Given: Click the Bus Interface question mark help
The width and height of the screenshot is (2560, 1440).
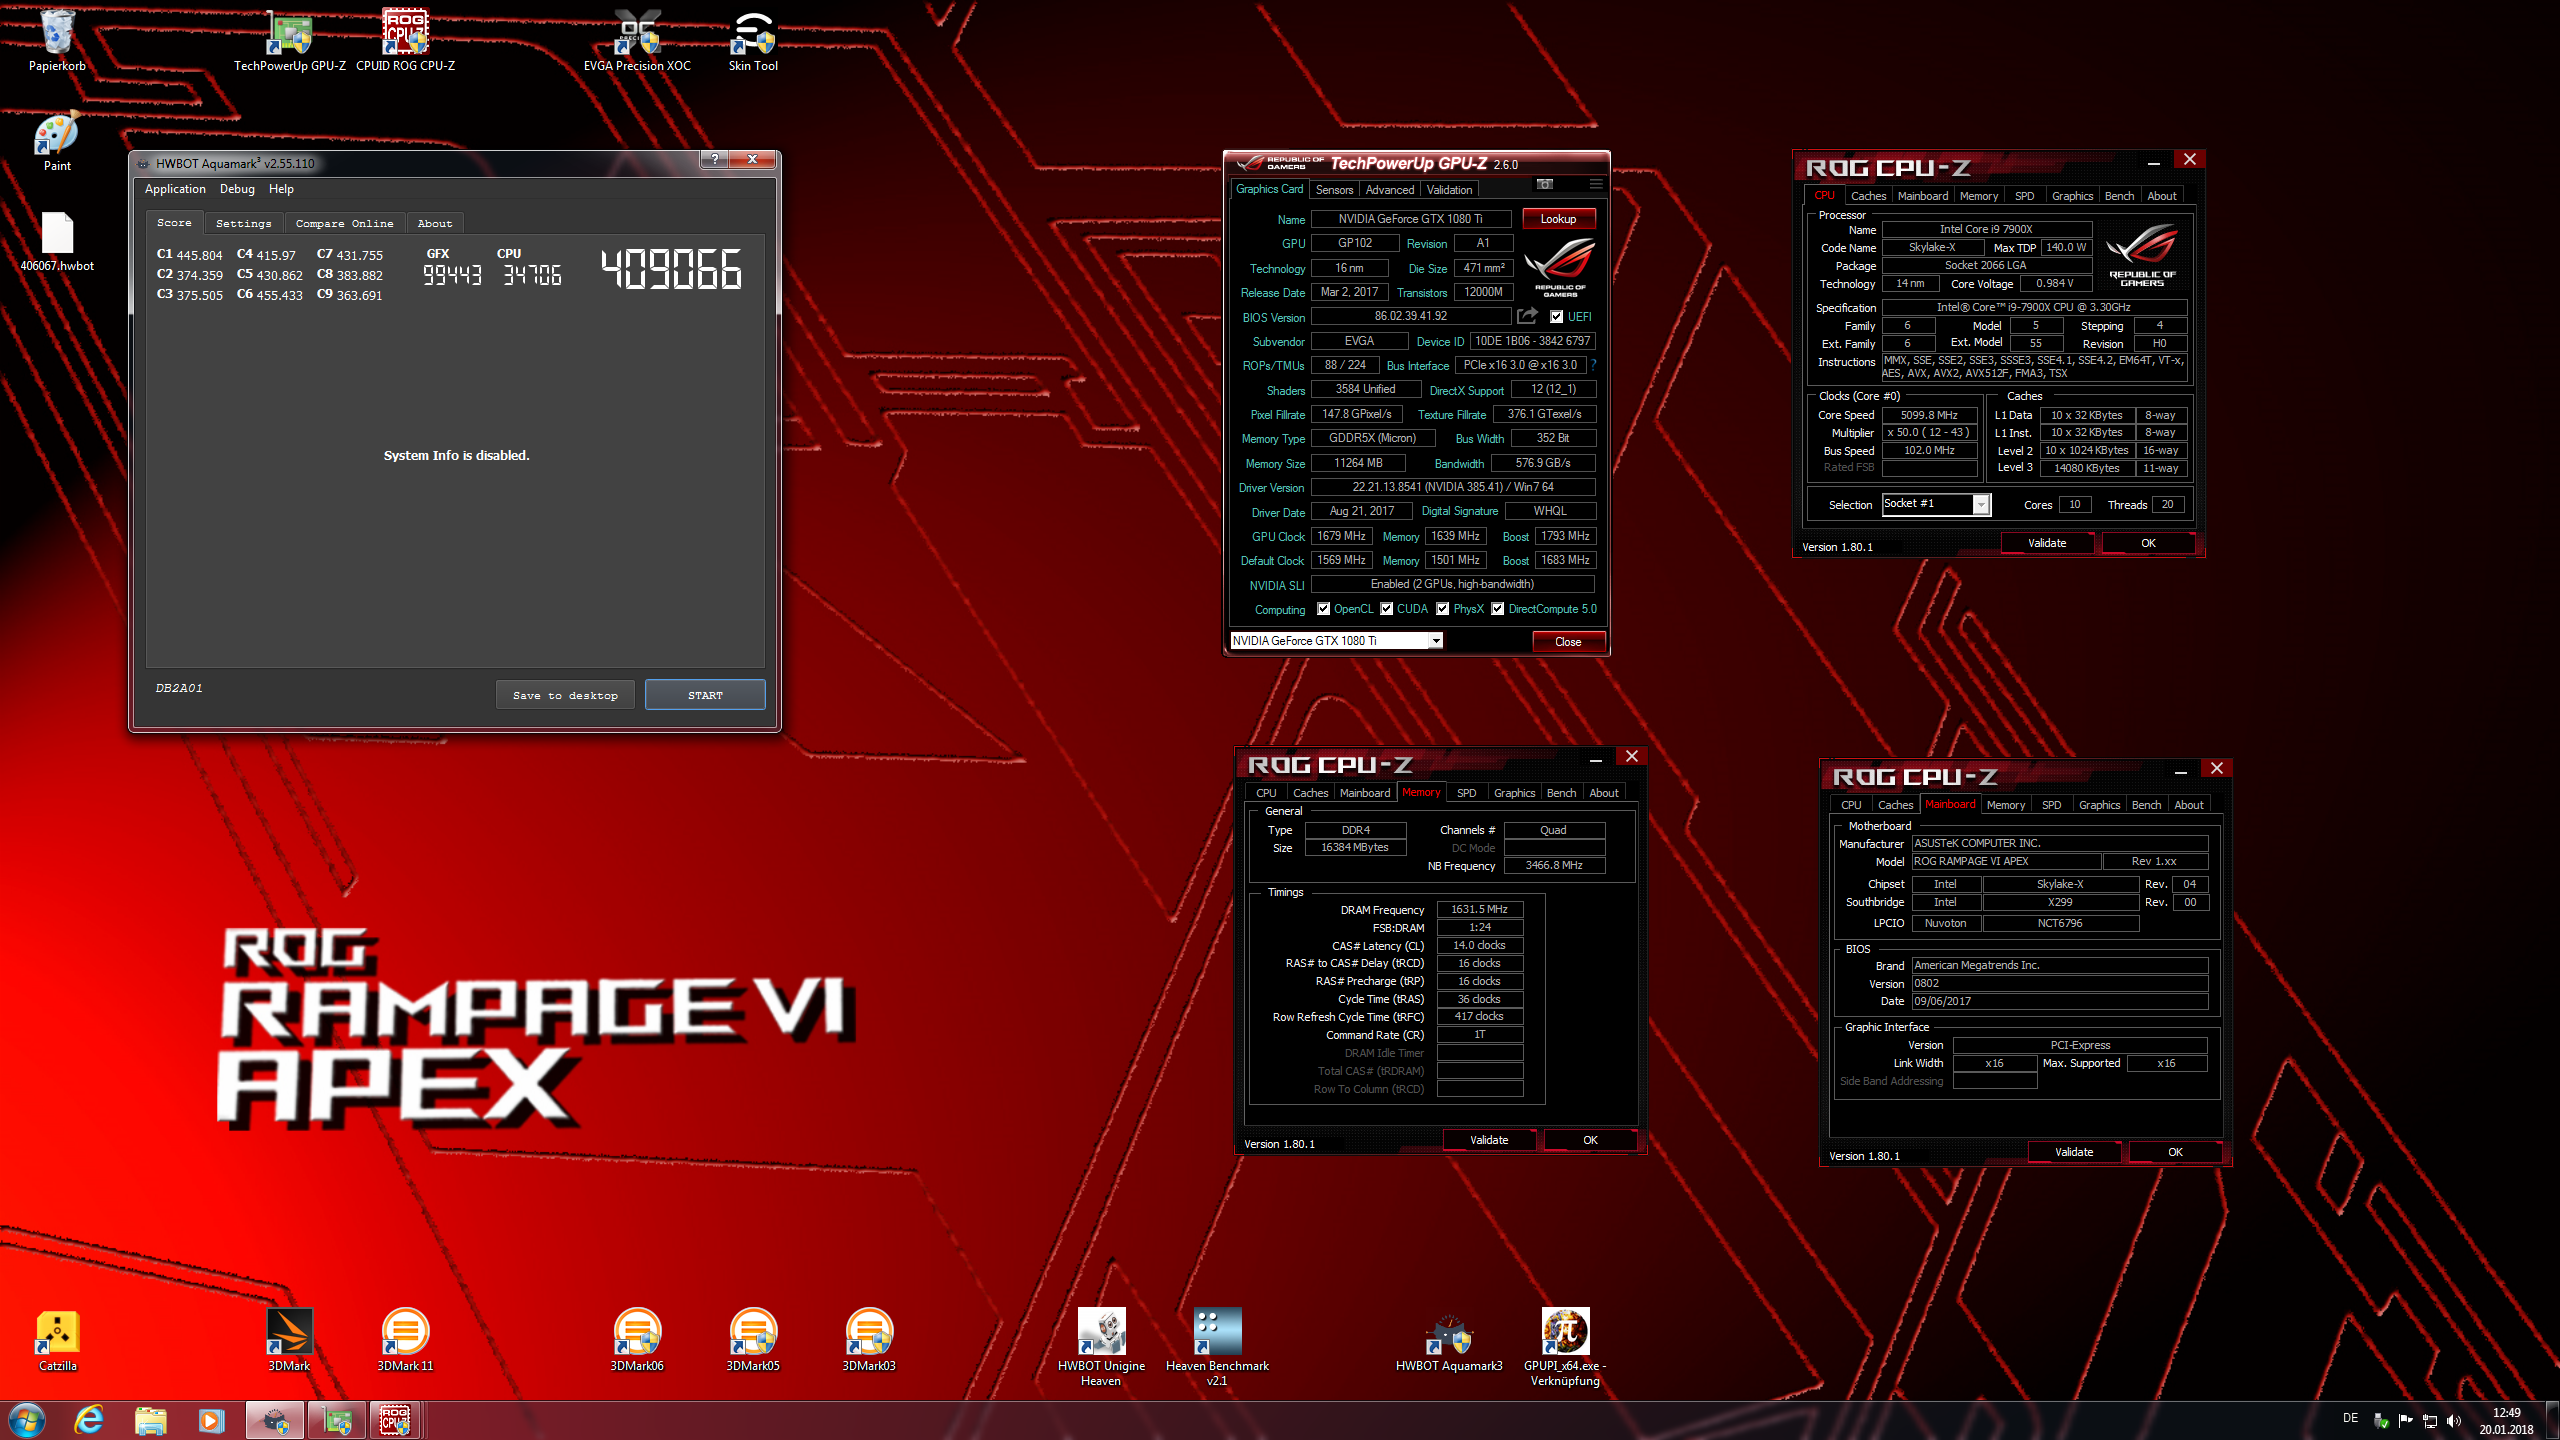Looking at the screenshot, I should coord(1593,365).
